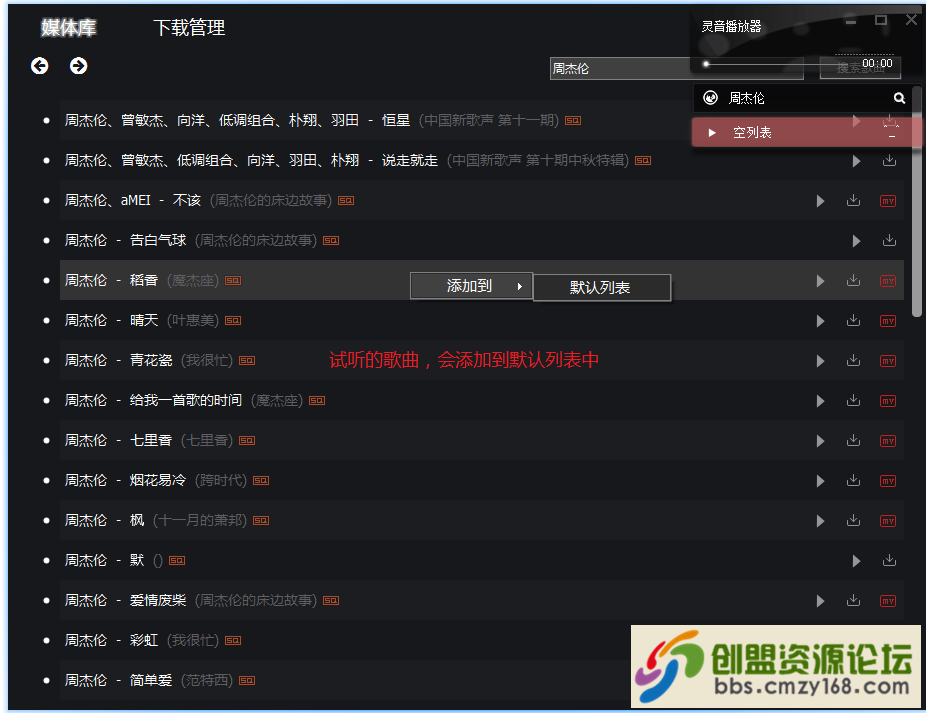The height and width of the screenshot is (713, 926).
Task: Open the MV for 不该
Action: tap(888, 201)
